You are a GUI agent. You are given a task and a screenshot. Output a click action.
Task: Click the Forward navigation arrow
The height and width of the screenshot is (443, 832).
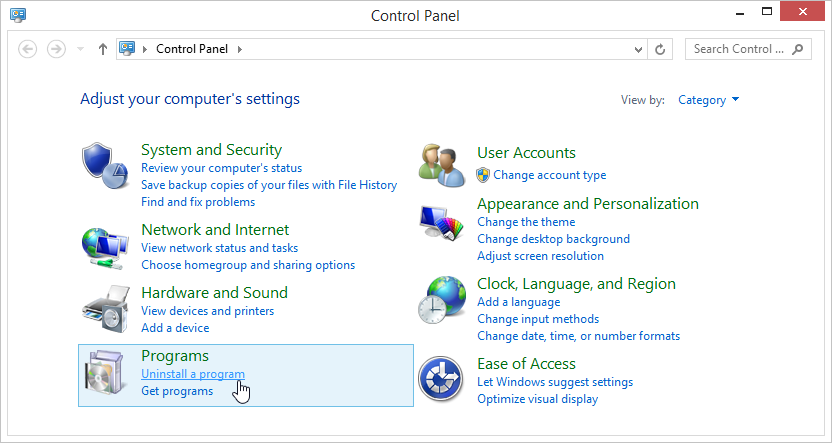click(56, 49)
